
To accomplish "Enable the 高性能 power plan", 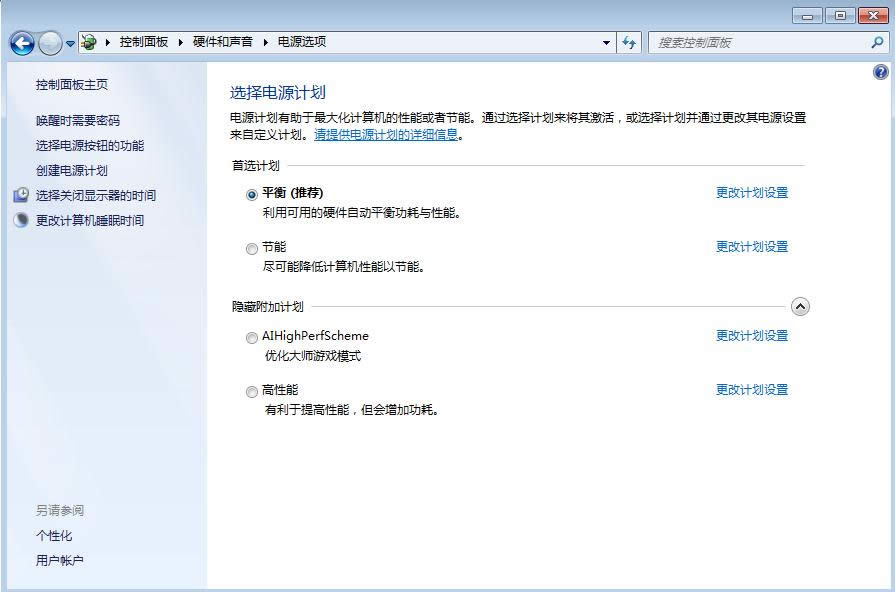I will click(251, 391).
